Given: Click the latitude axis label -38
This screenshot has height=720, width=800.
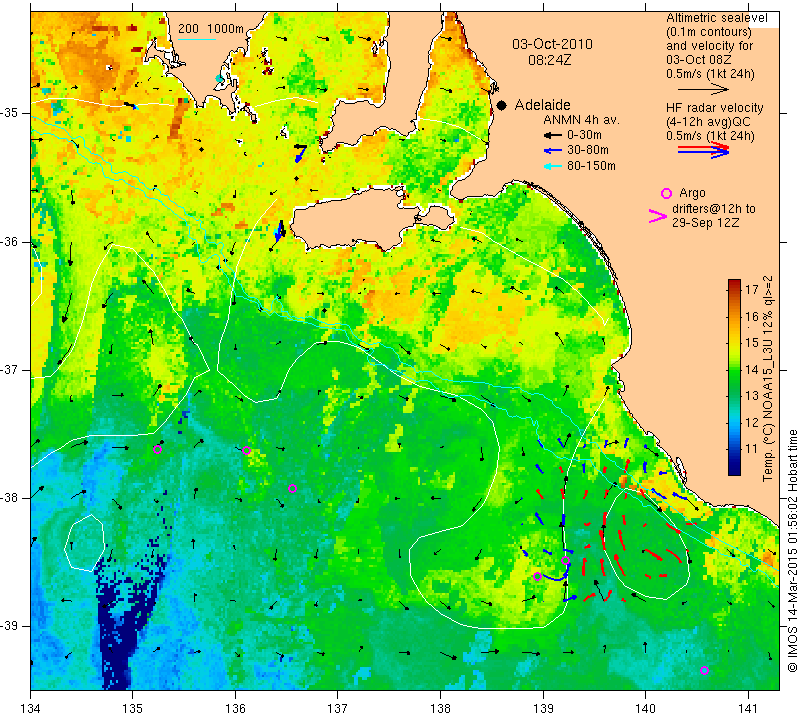Looking at the screenshot, I should [11, 498].
